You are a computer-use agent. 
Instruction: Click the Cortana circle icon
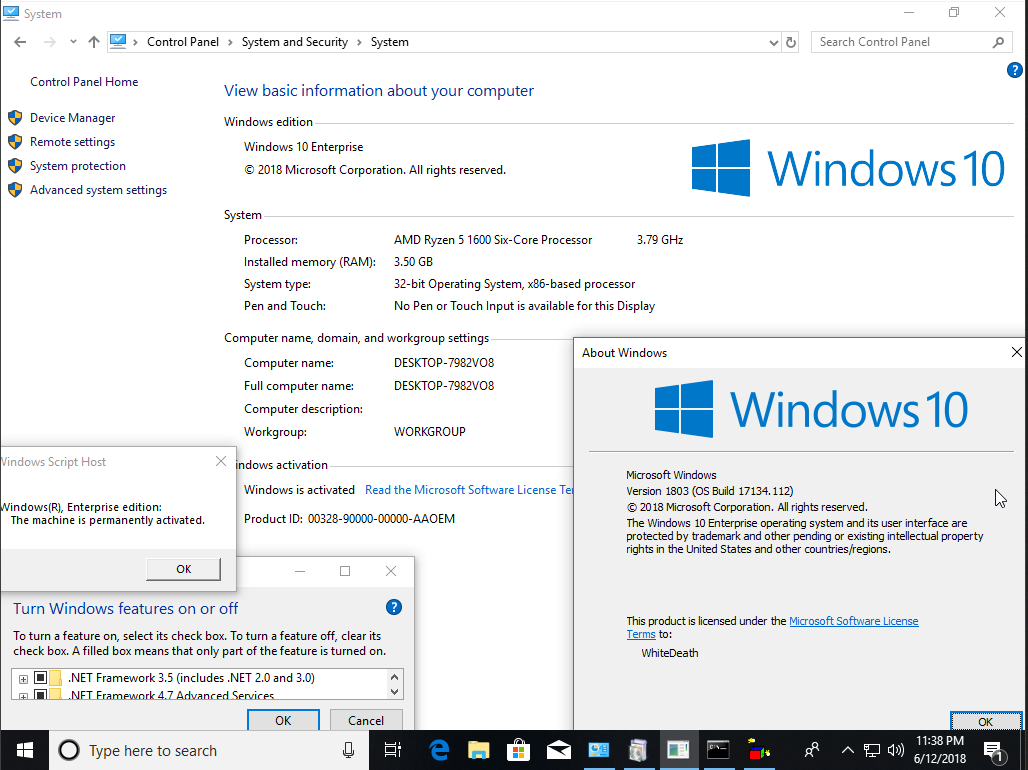(69, 750)
